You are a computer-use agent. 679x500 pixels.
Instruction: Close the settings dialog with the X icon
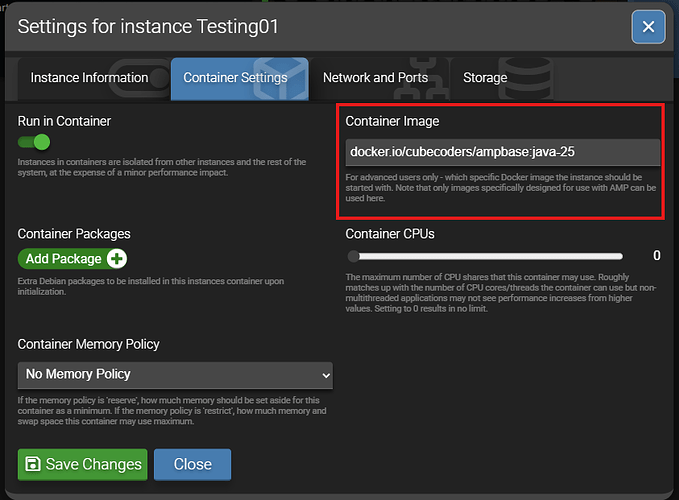coord(648,26)
